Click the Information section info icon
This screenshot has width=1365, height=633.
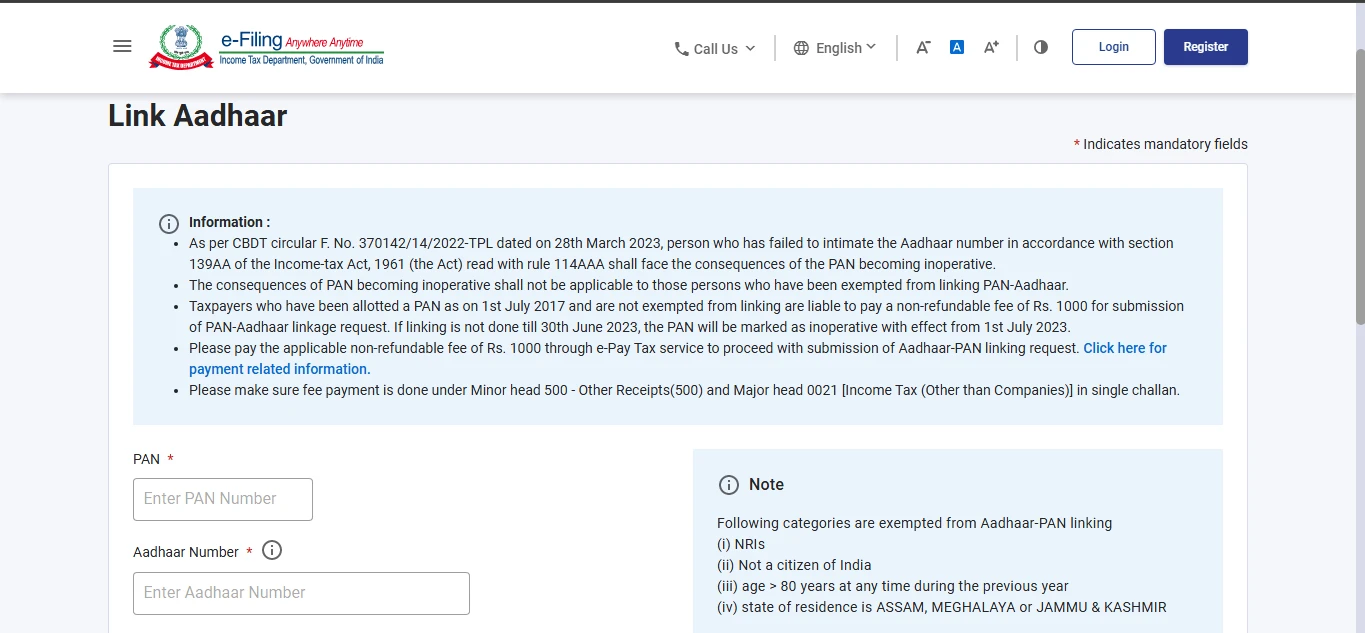point(169,223)
